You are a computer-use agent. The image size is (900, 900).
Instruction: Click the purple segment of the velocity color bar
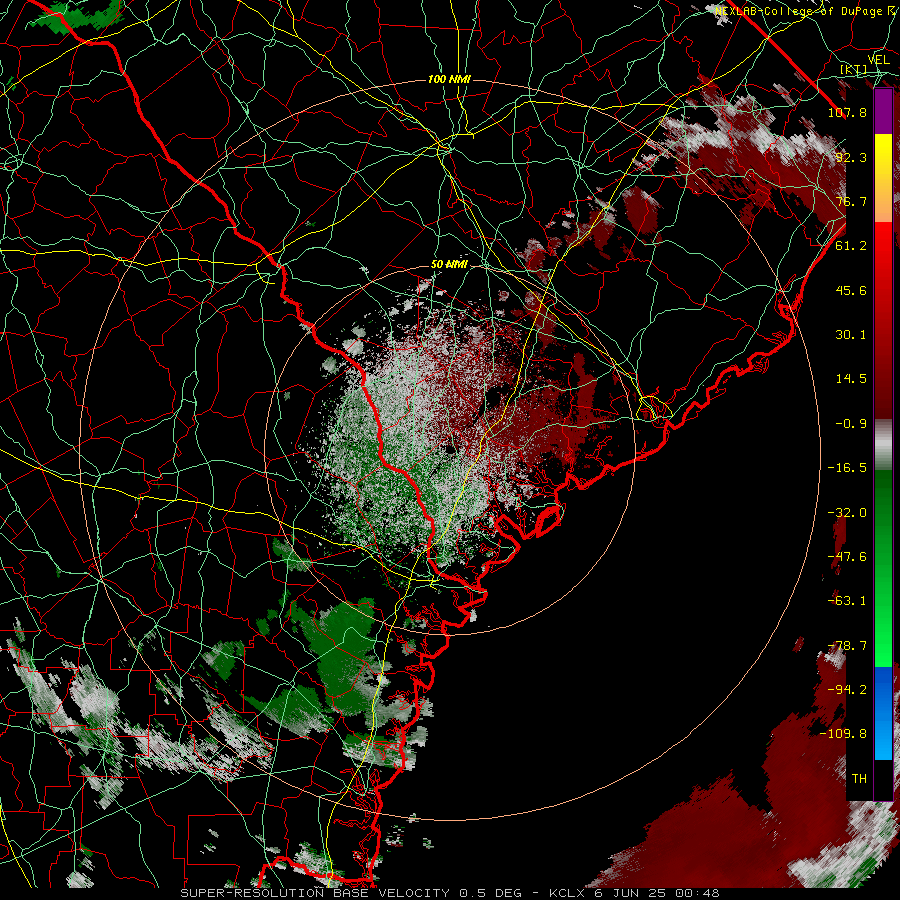coord(883,111)
